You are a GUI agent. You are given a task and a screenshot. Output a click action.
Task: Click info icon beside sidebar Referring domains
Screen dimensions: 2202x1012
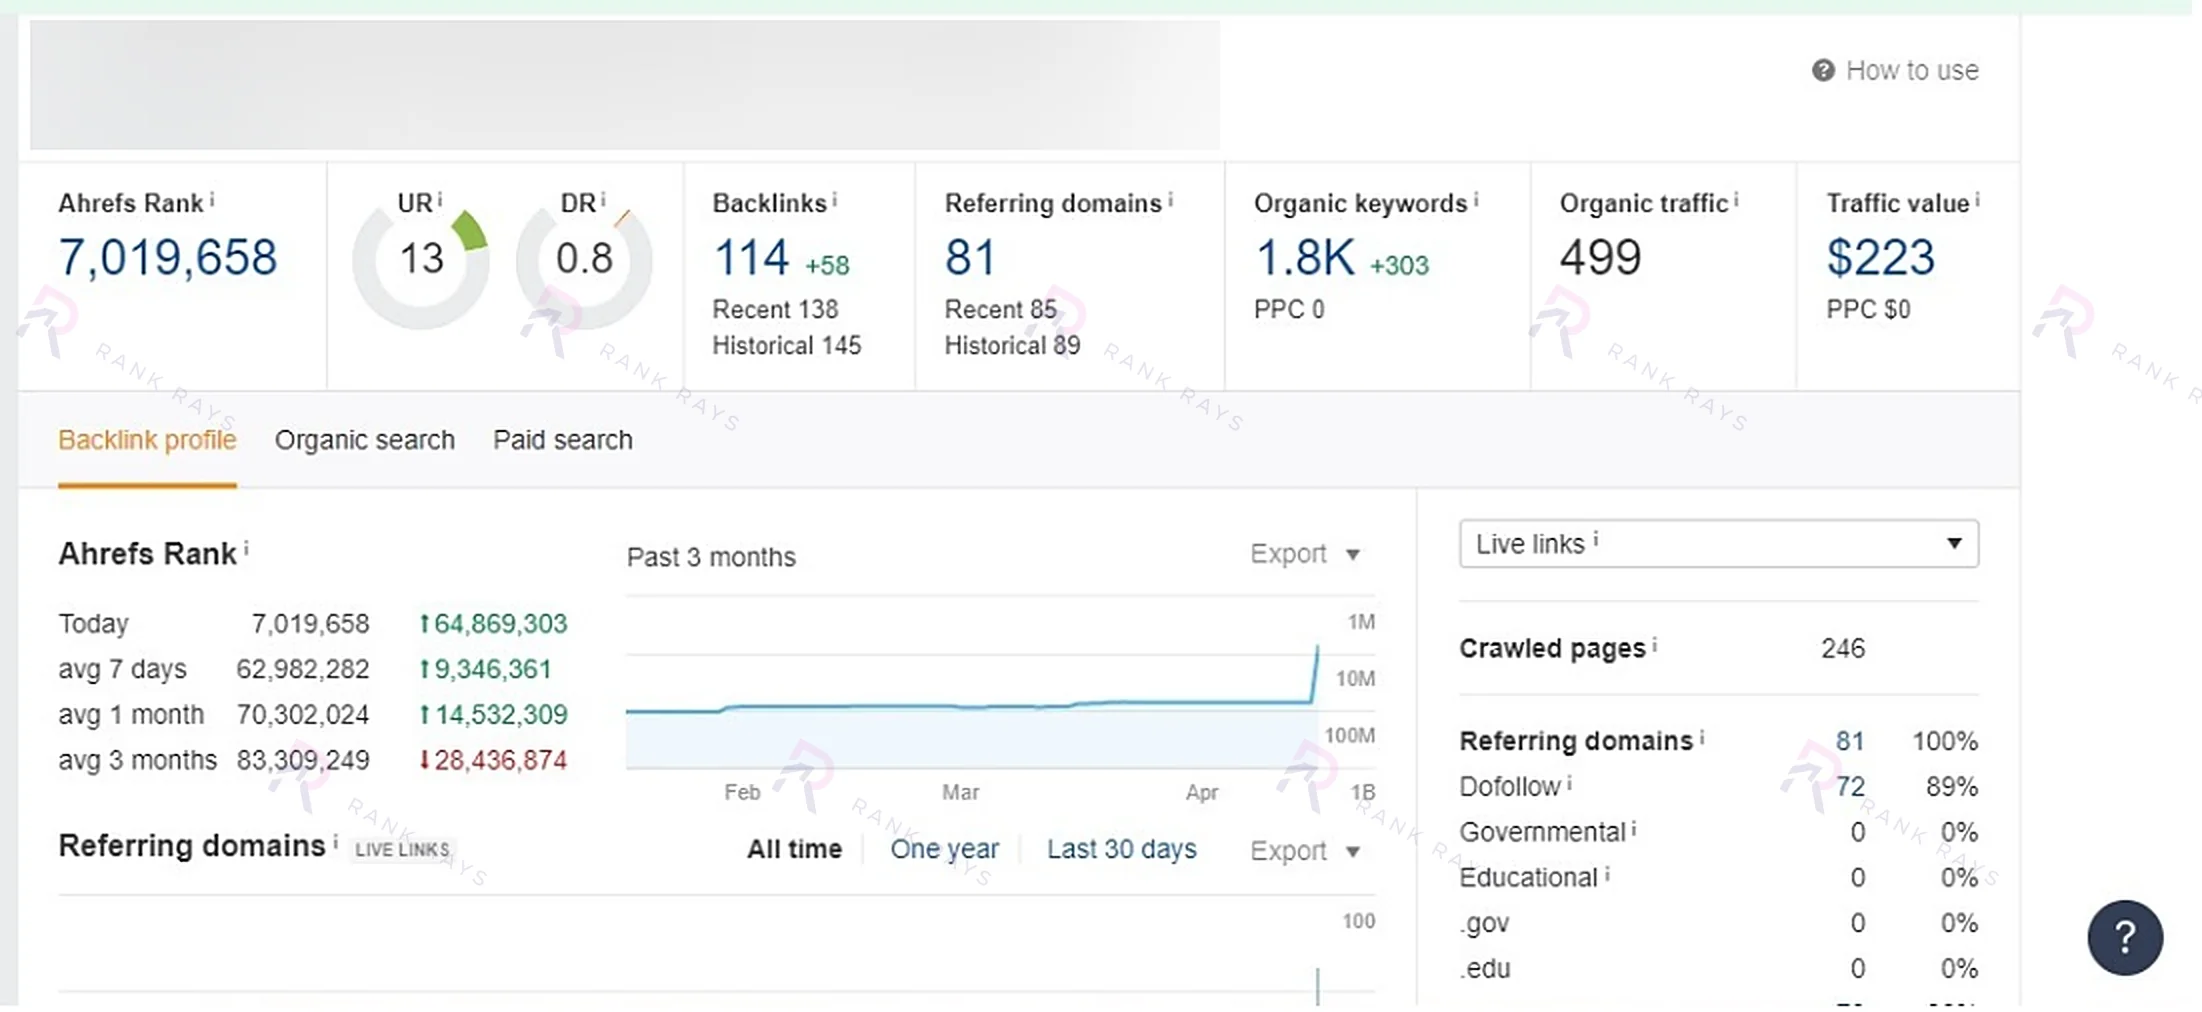[x=1702, y=737]
